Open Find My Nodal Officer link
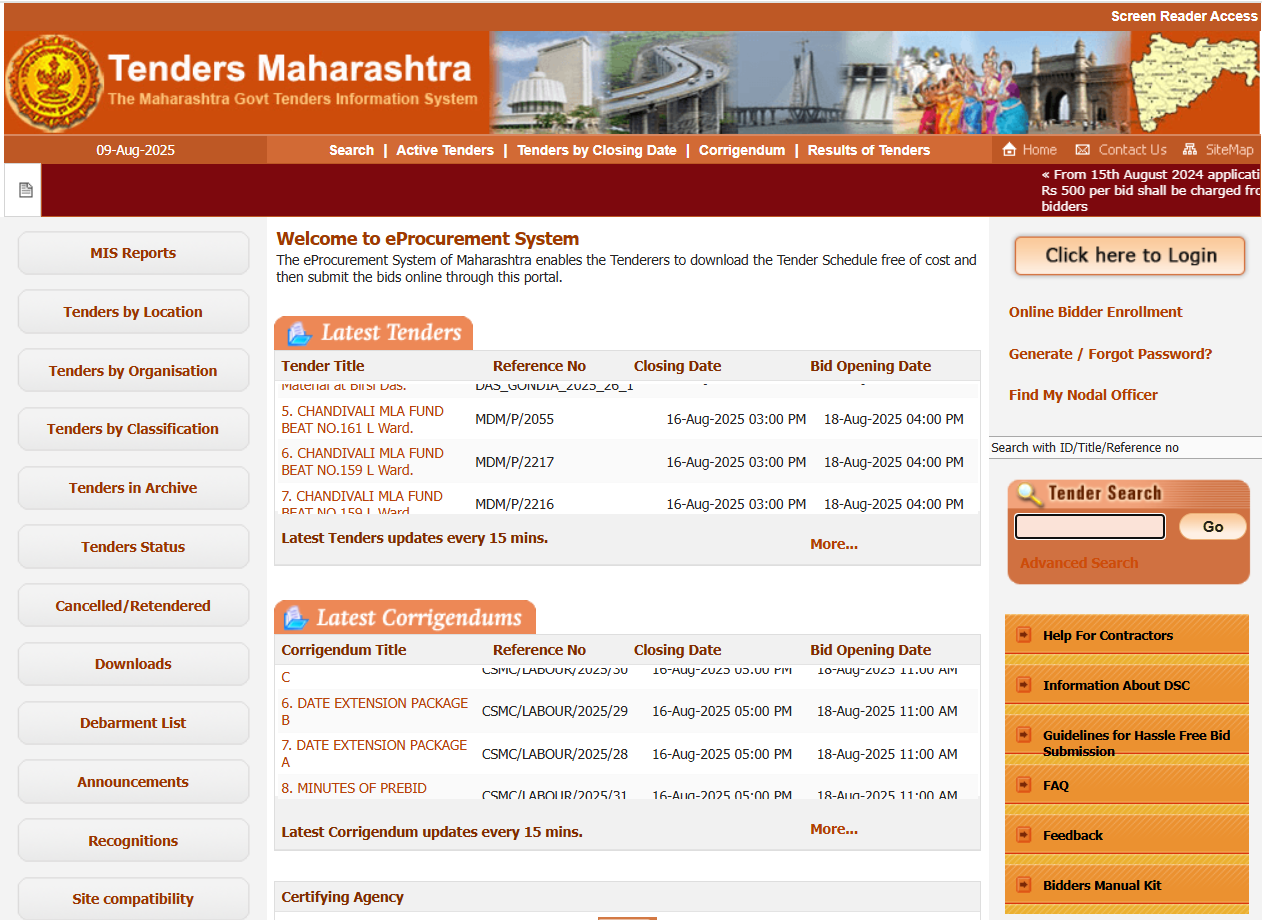Image resolution: width=1262 pixels, height=920 pixels. (1083, 395)
